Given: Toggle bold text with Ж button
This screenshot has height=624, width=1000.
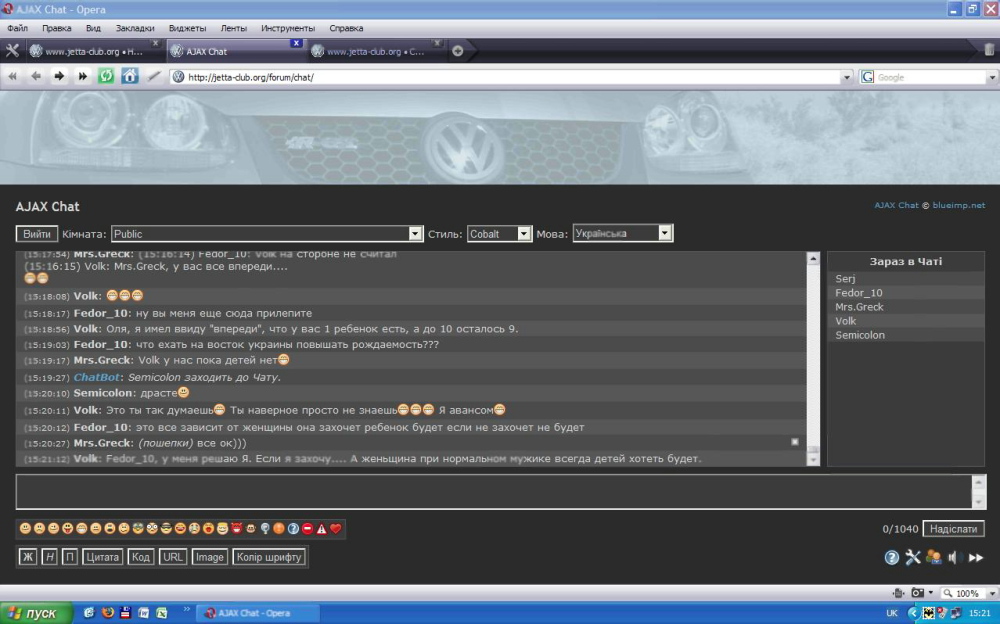Looking at the screenshot, I should click(27, 557).
